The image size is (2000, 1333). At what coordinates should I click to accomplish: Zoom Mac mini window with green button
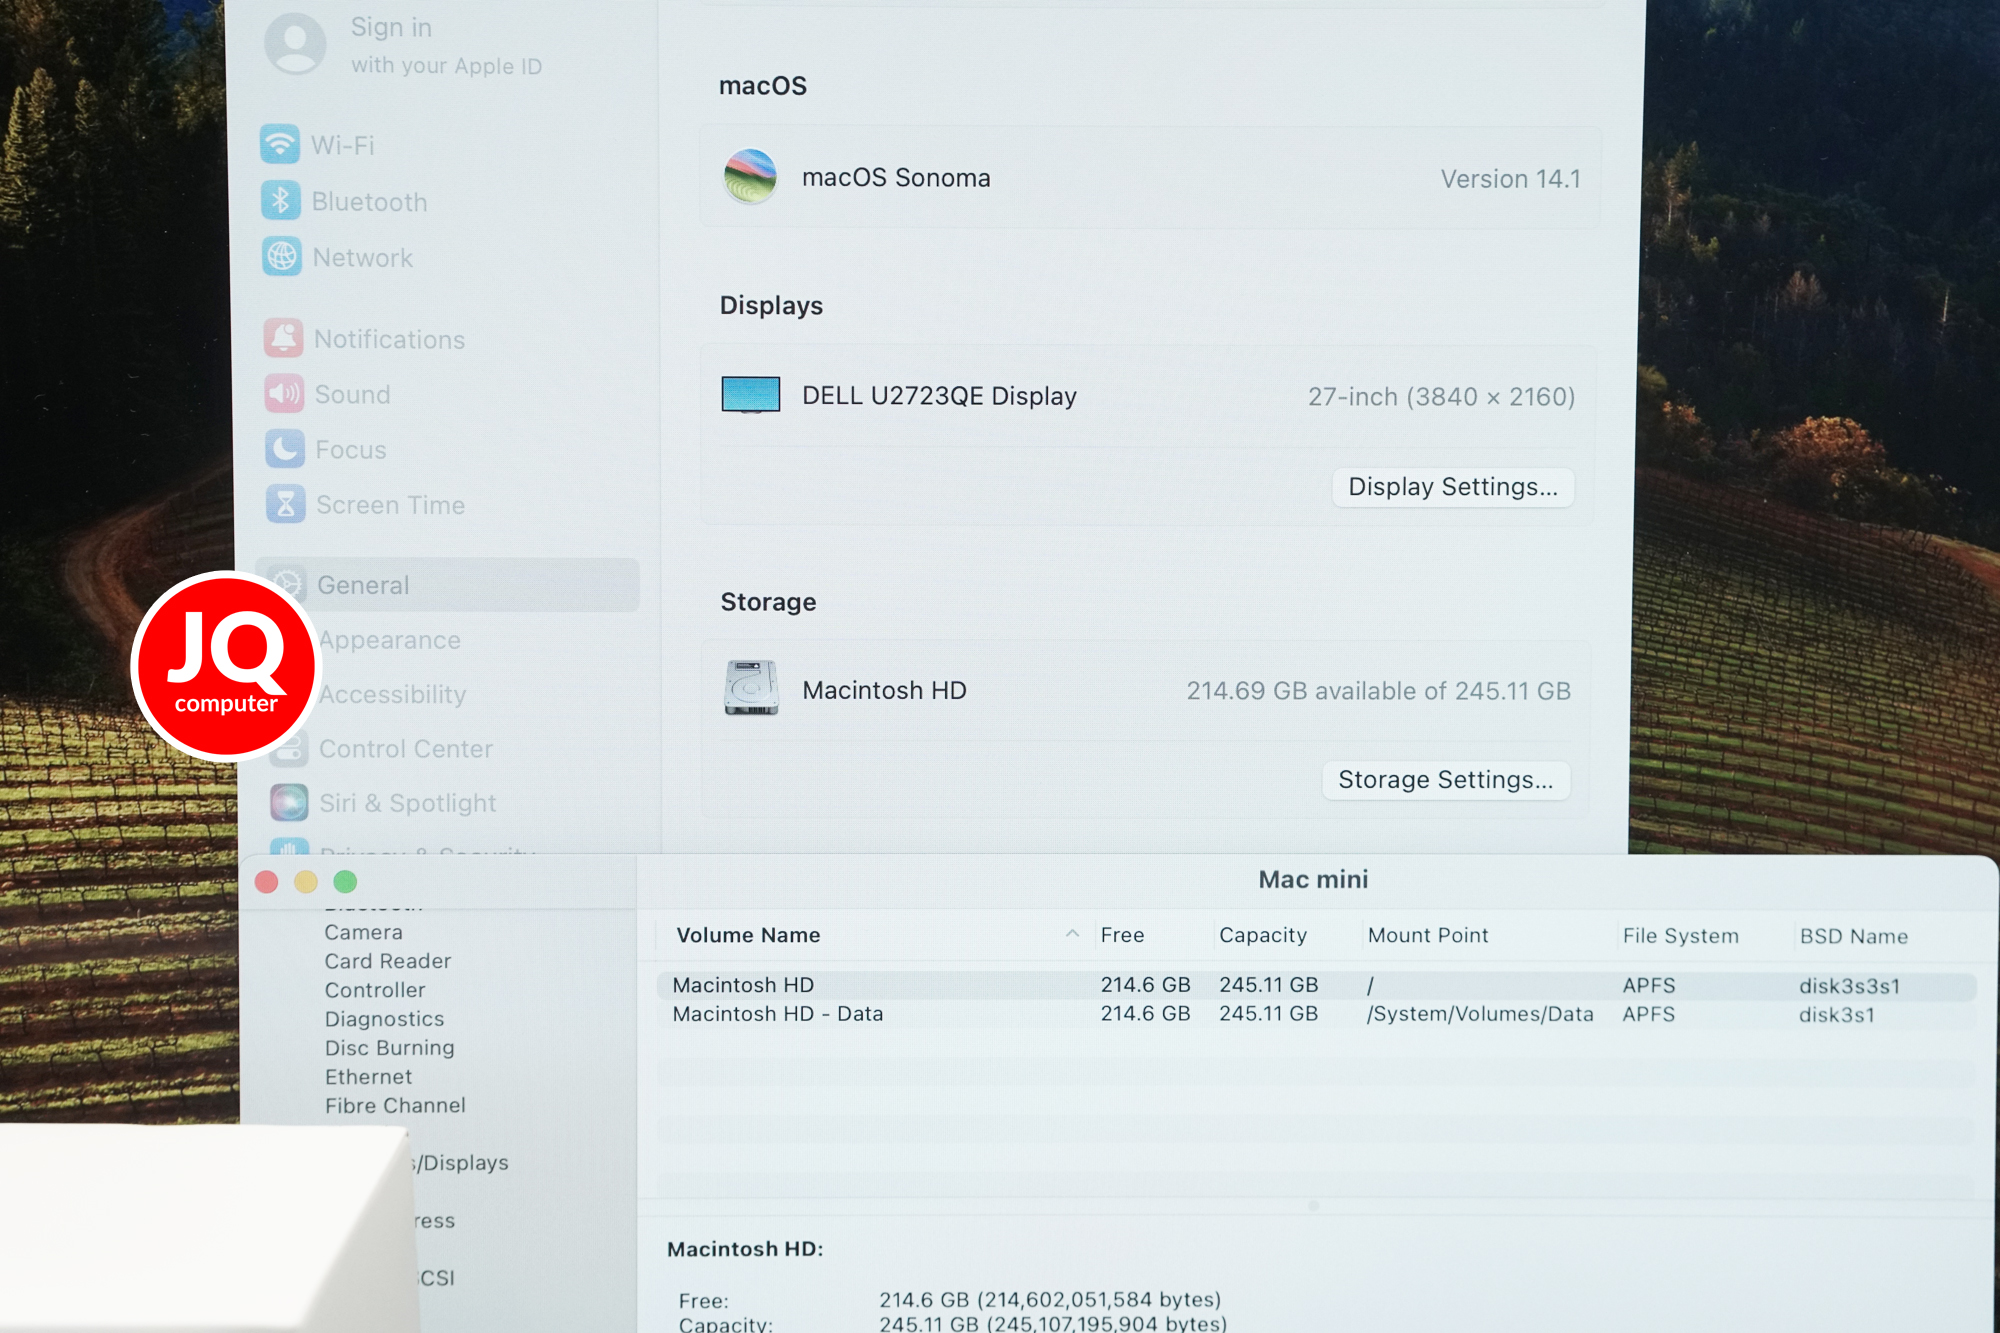click(x=345, y=881)
